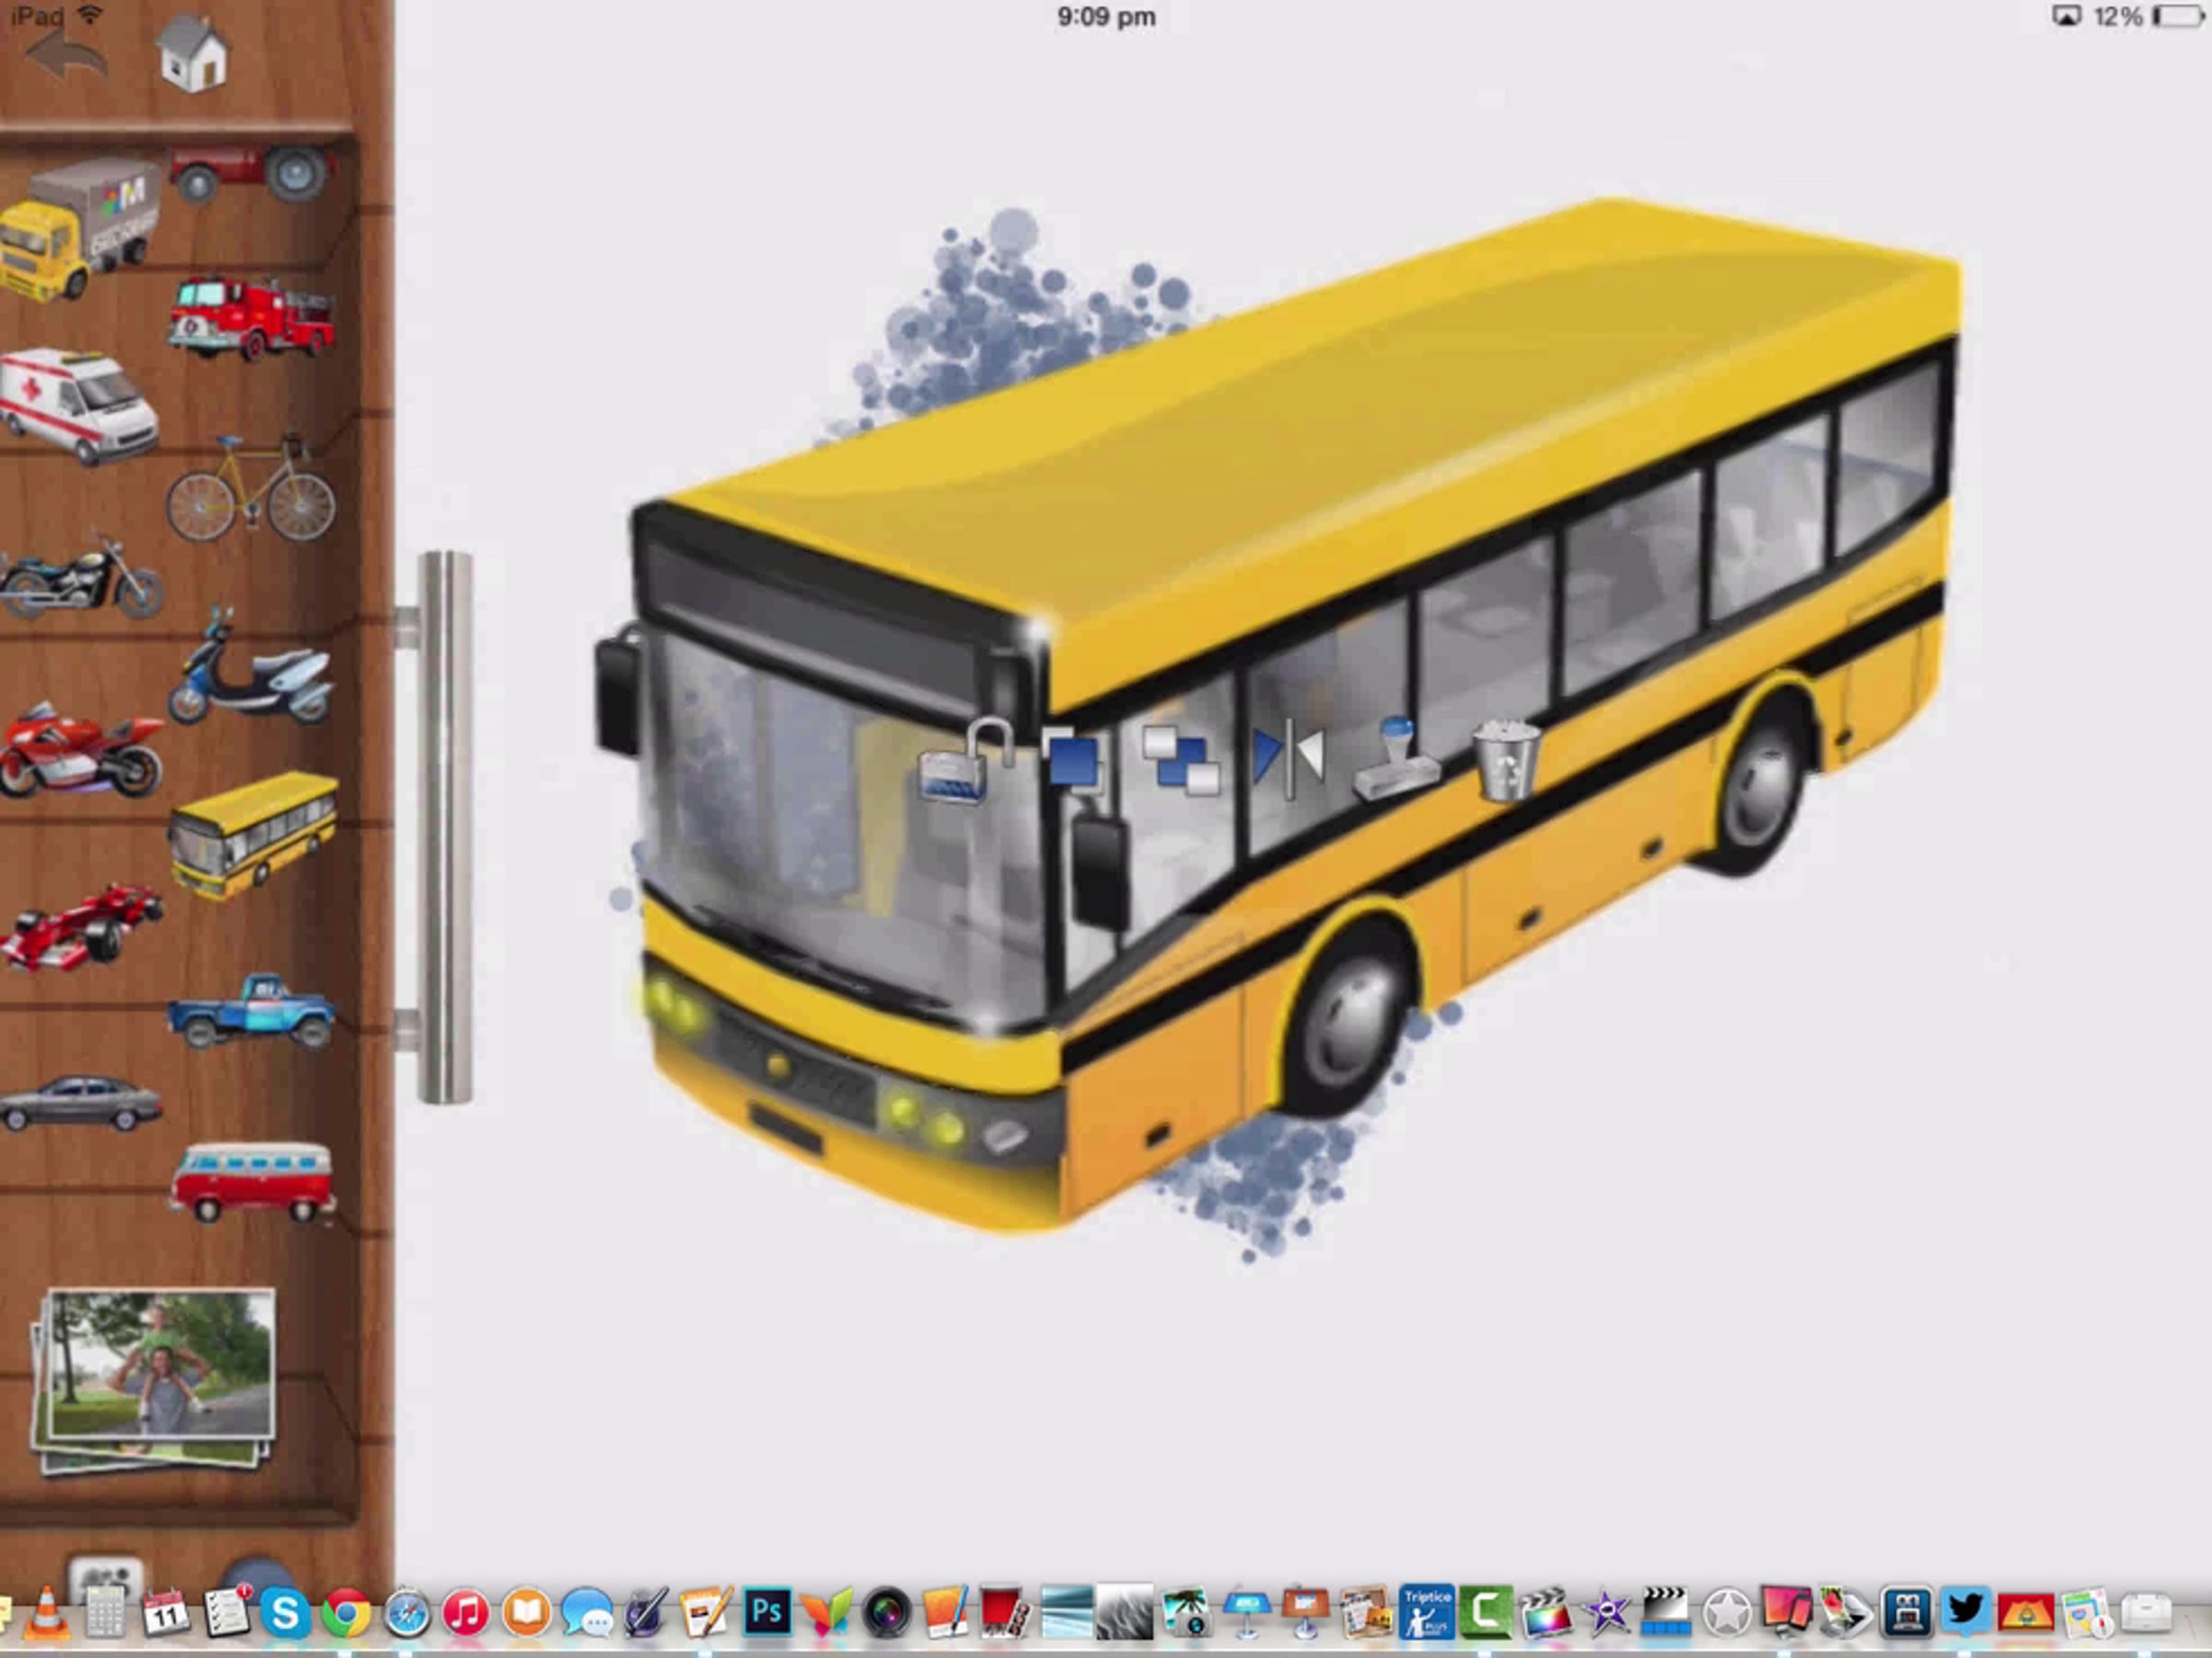Viewport: 2212px width, 1658px height.
Task: Open Photoshop from the dock
Action: pos(767,1613)
